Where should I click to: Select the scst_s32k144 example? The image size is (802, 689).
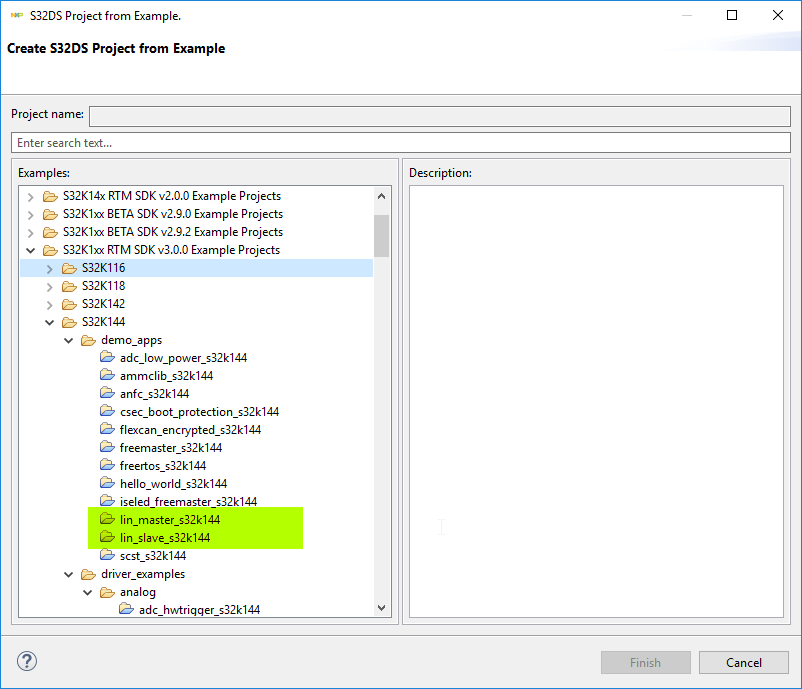[153, 555]
